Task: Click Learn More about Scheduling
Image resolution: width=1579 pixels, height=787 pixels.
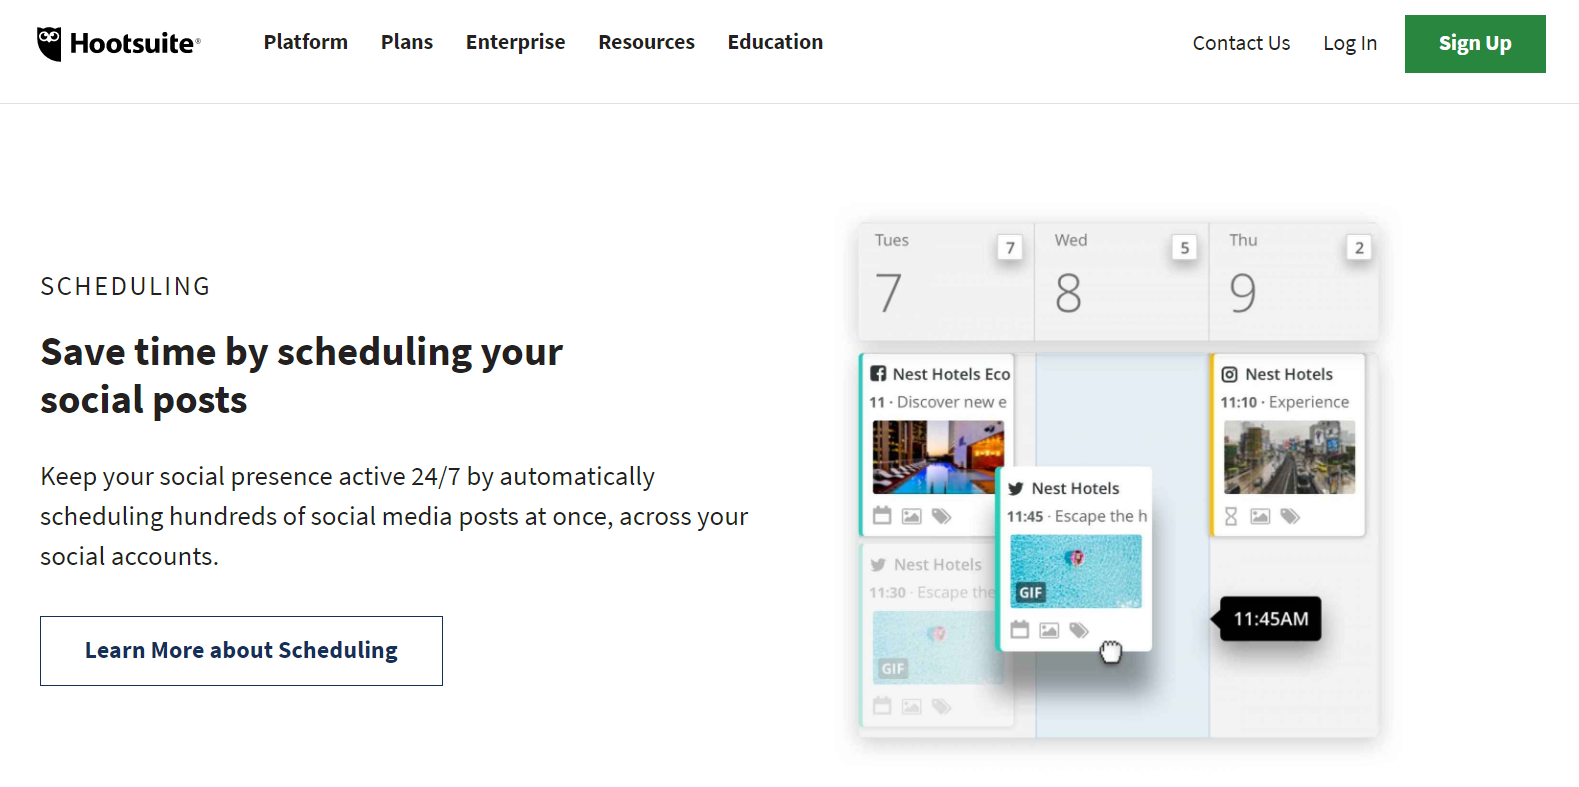Action: [241, 651]
